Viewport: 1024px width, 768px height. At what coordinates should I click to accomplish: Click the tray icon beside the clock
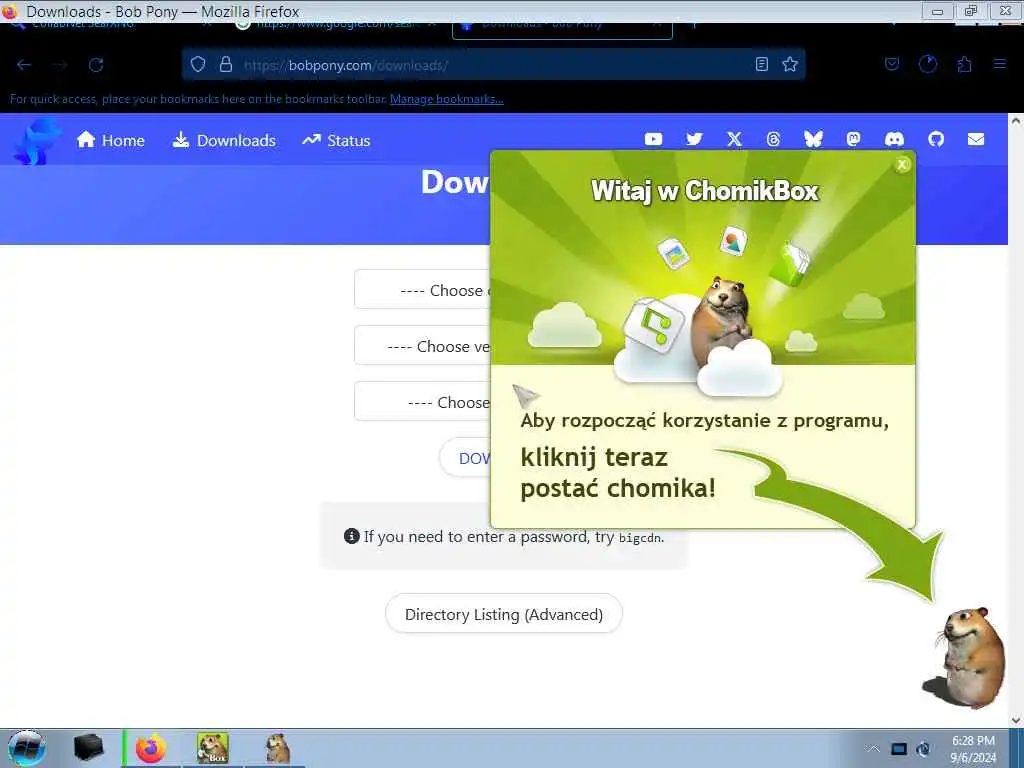pyautogui.click(x=923, y=749)
